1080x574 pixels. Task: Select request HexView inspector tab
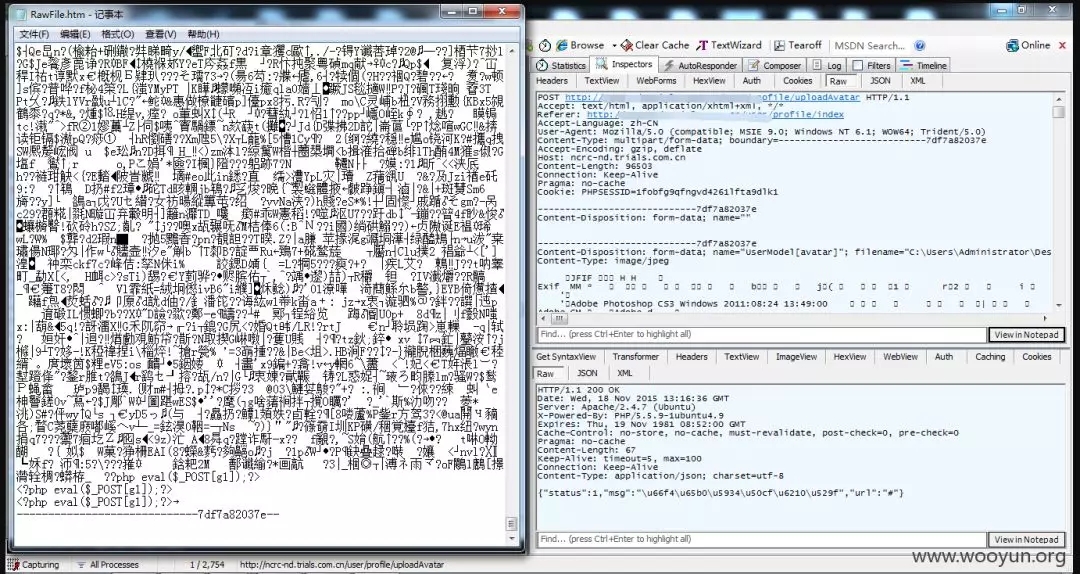[x=709, y=81]
